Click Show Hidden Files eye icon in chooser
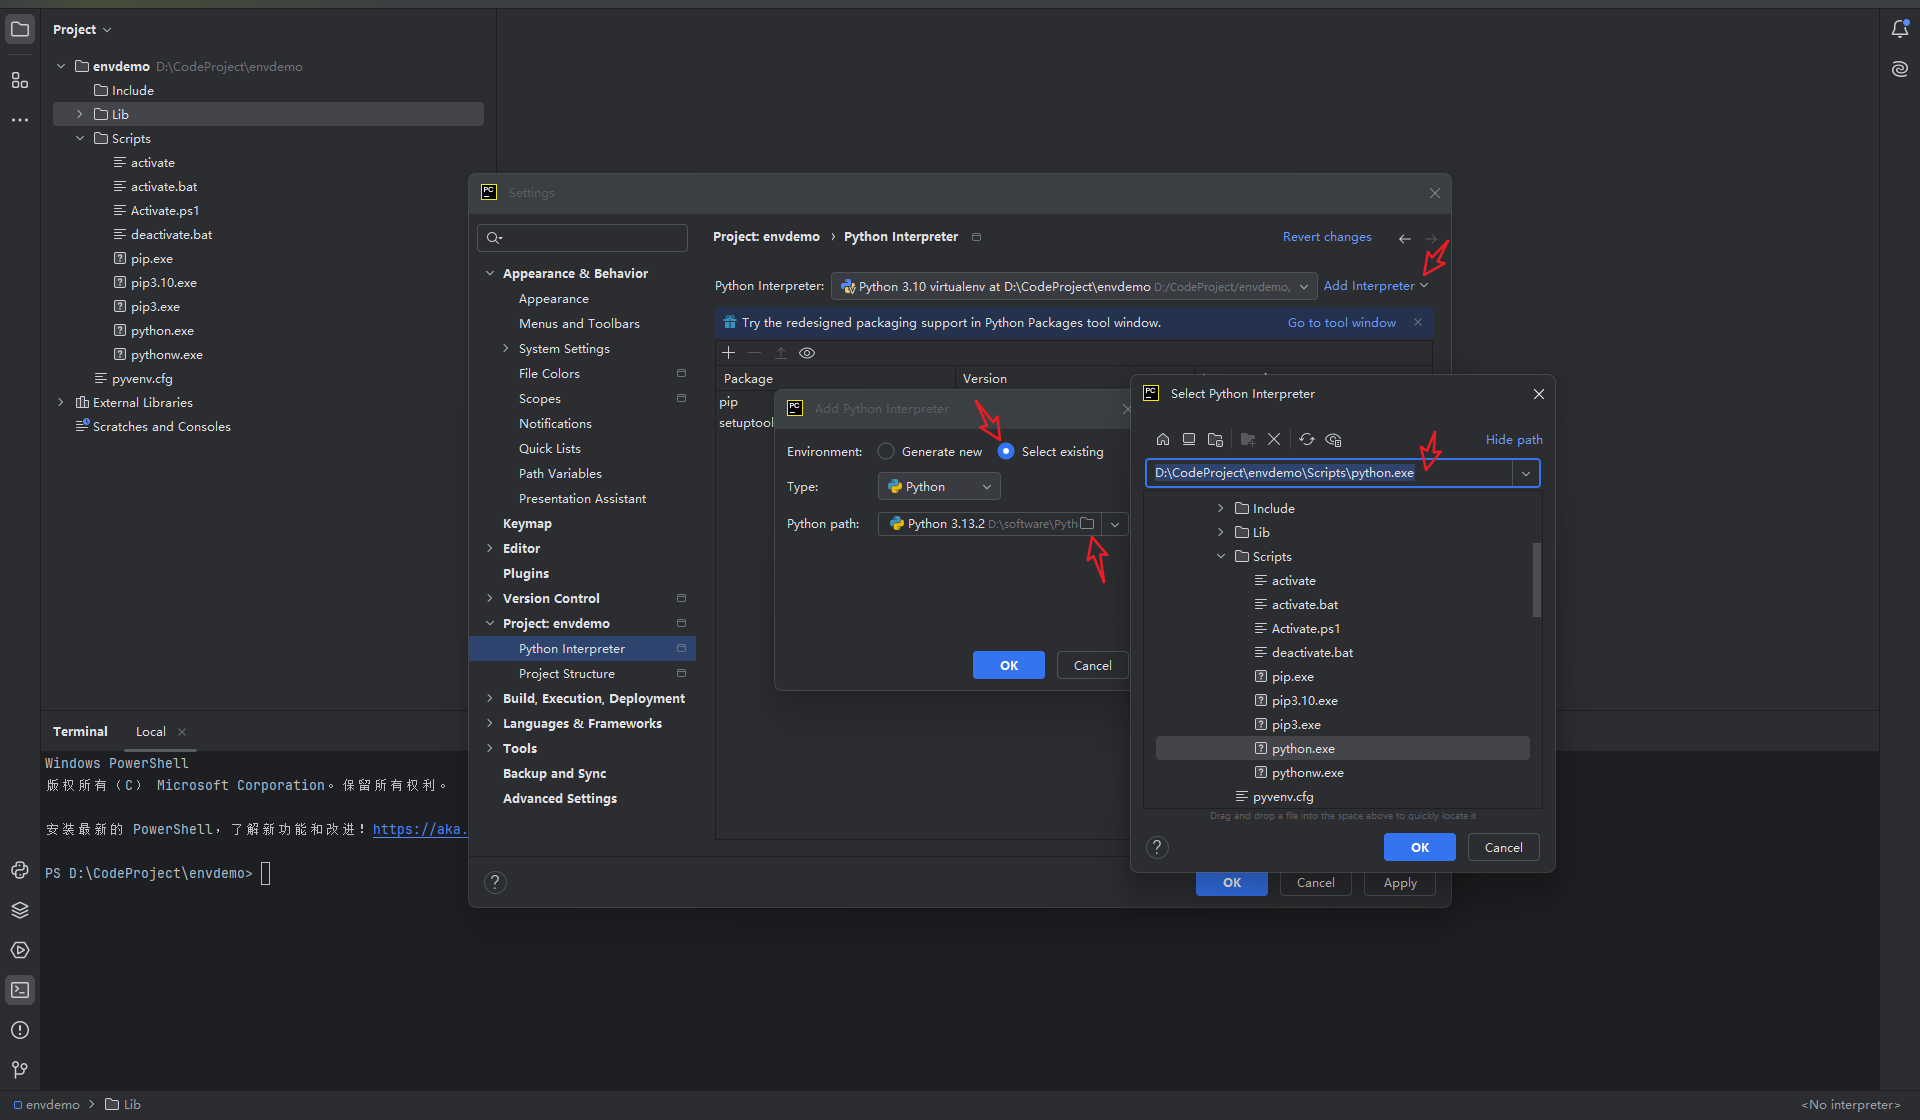Viewport: 1920px width, 1120px height. tap(1333, 439)
